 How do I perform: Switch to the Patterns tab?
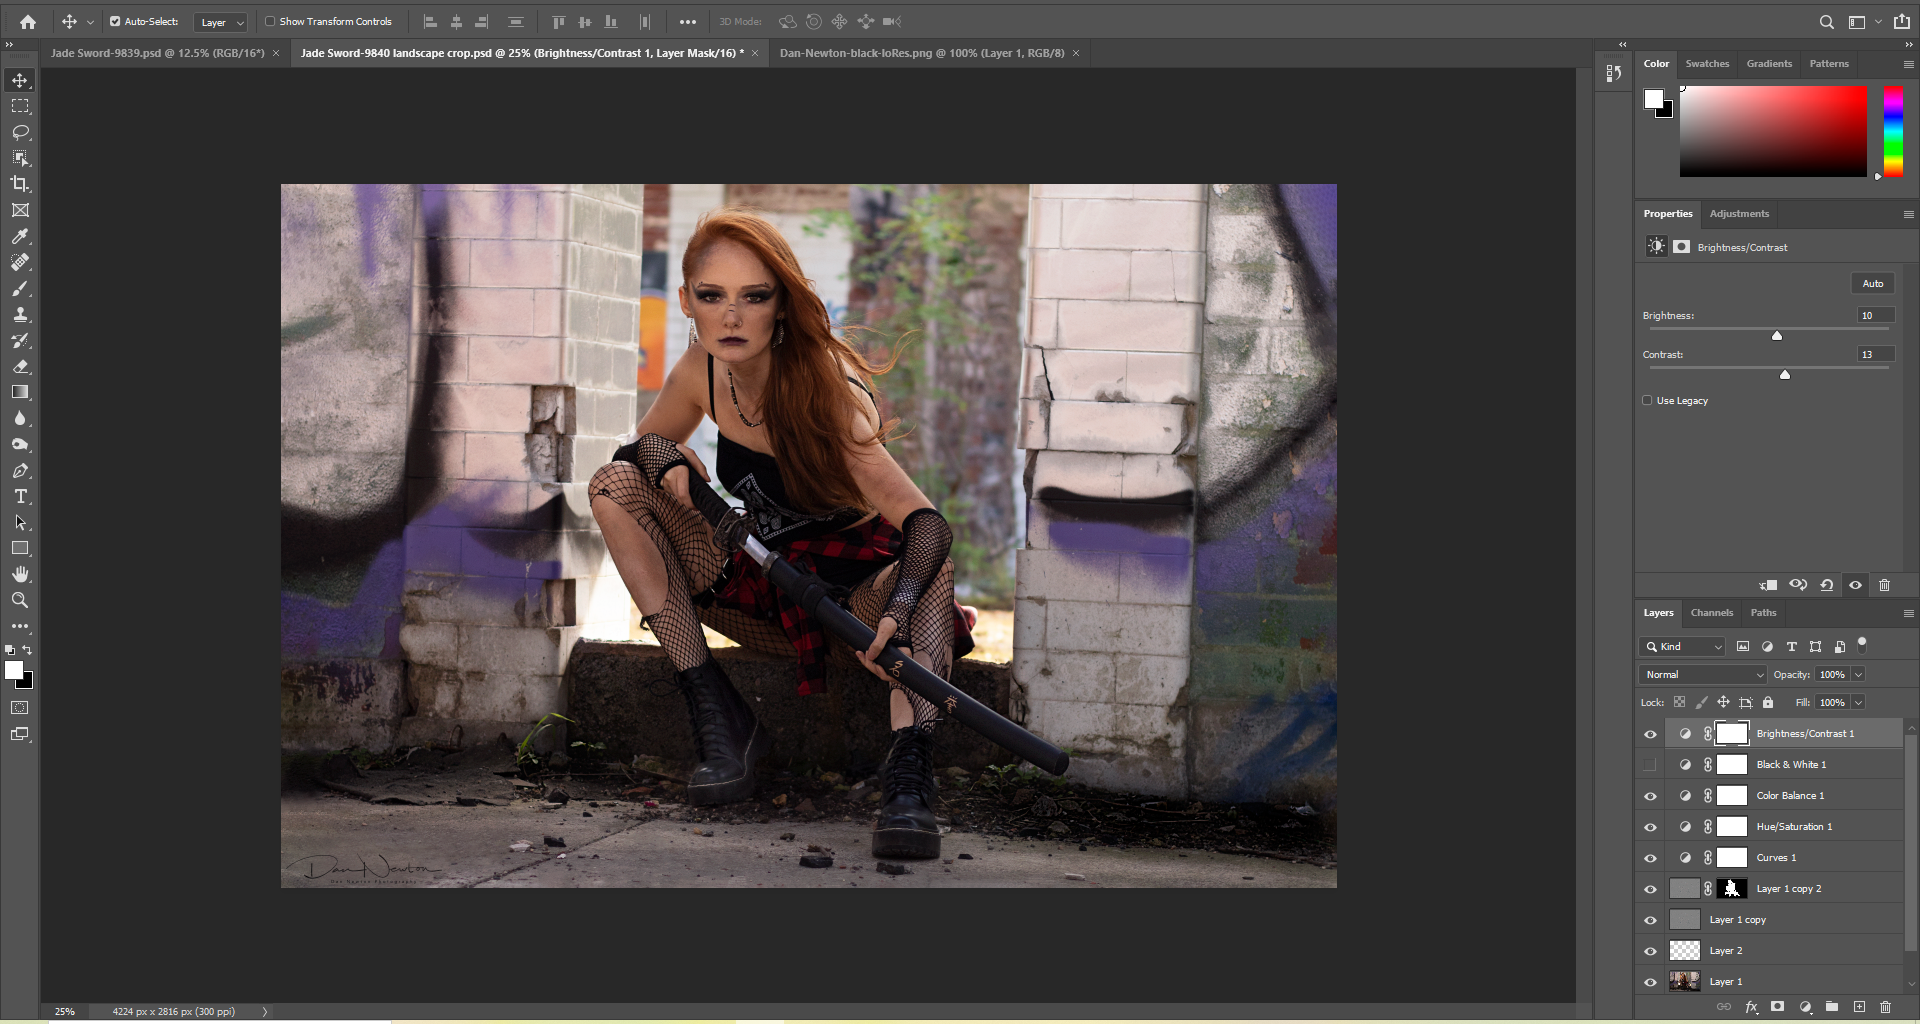click(1829, 64)
